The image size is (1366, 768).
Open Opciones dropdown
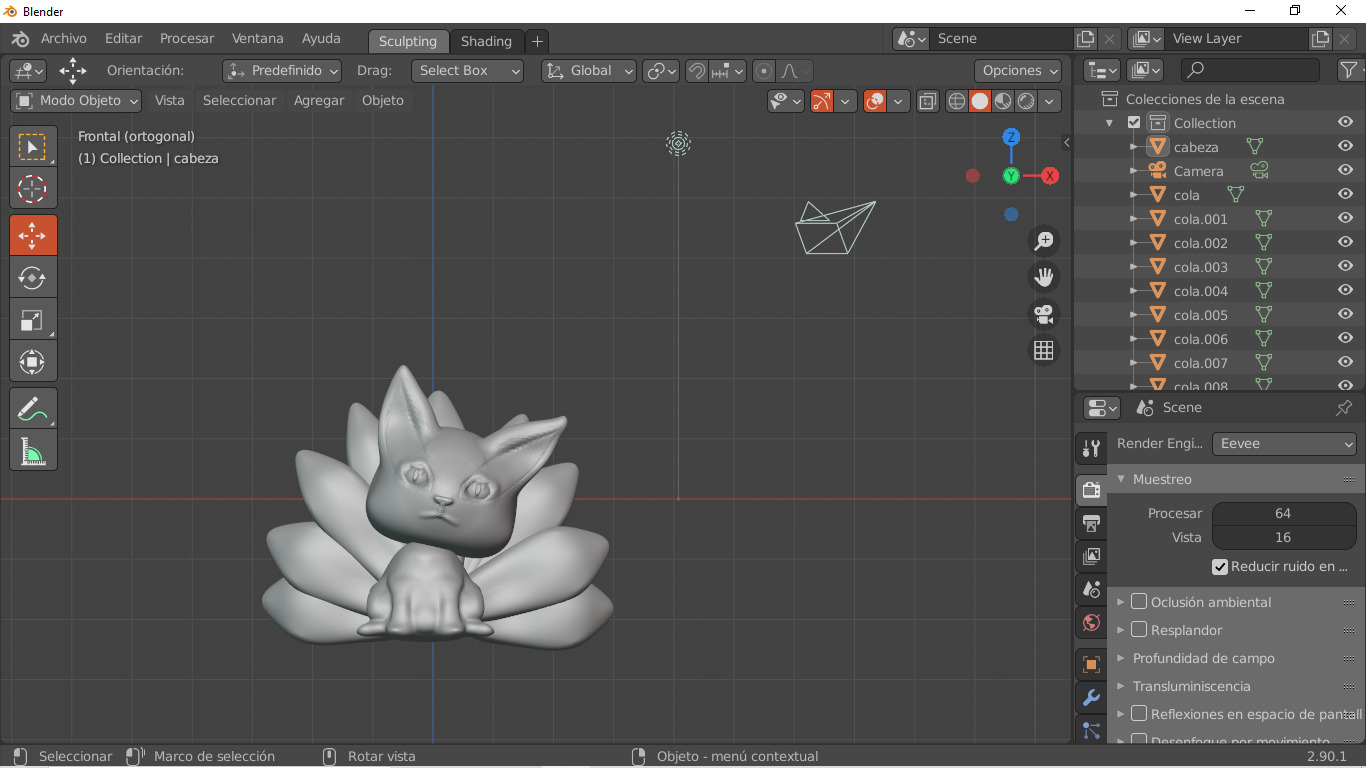point(1018,71)
